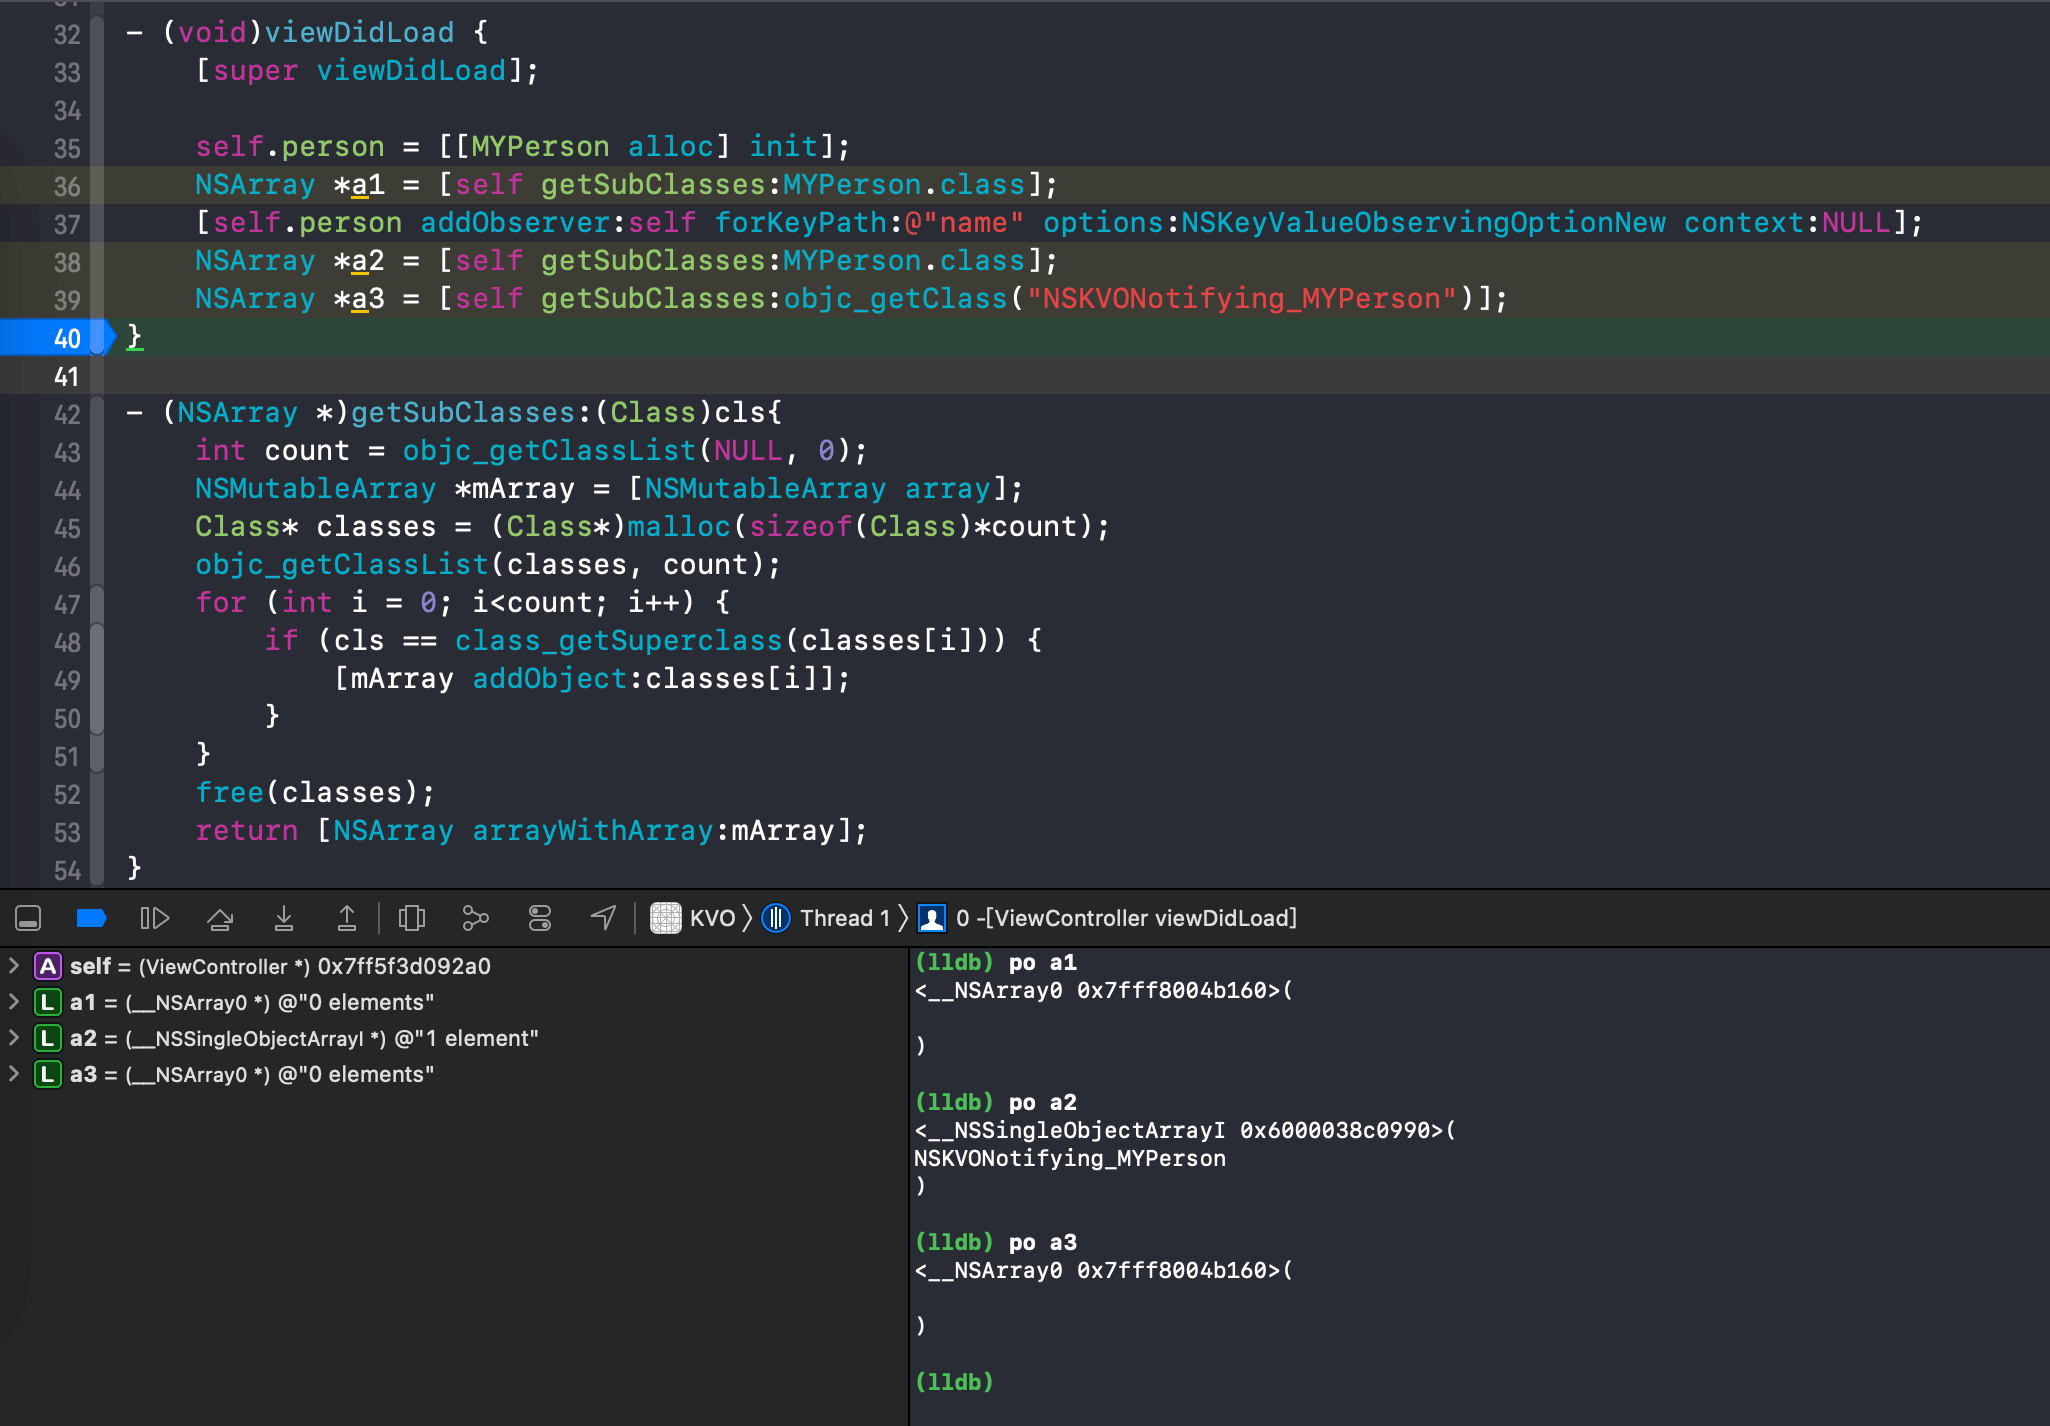
Task: Select the a2 __NSSingleObjectArrayI variable row
Action: [x=453, y=1038]
